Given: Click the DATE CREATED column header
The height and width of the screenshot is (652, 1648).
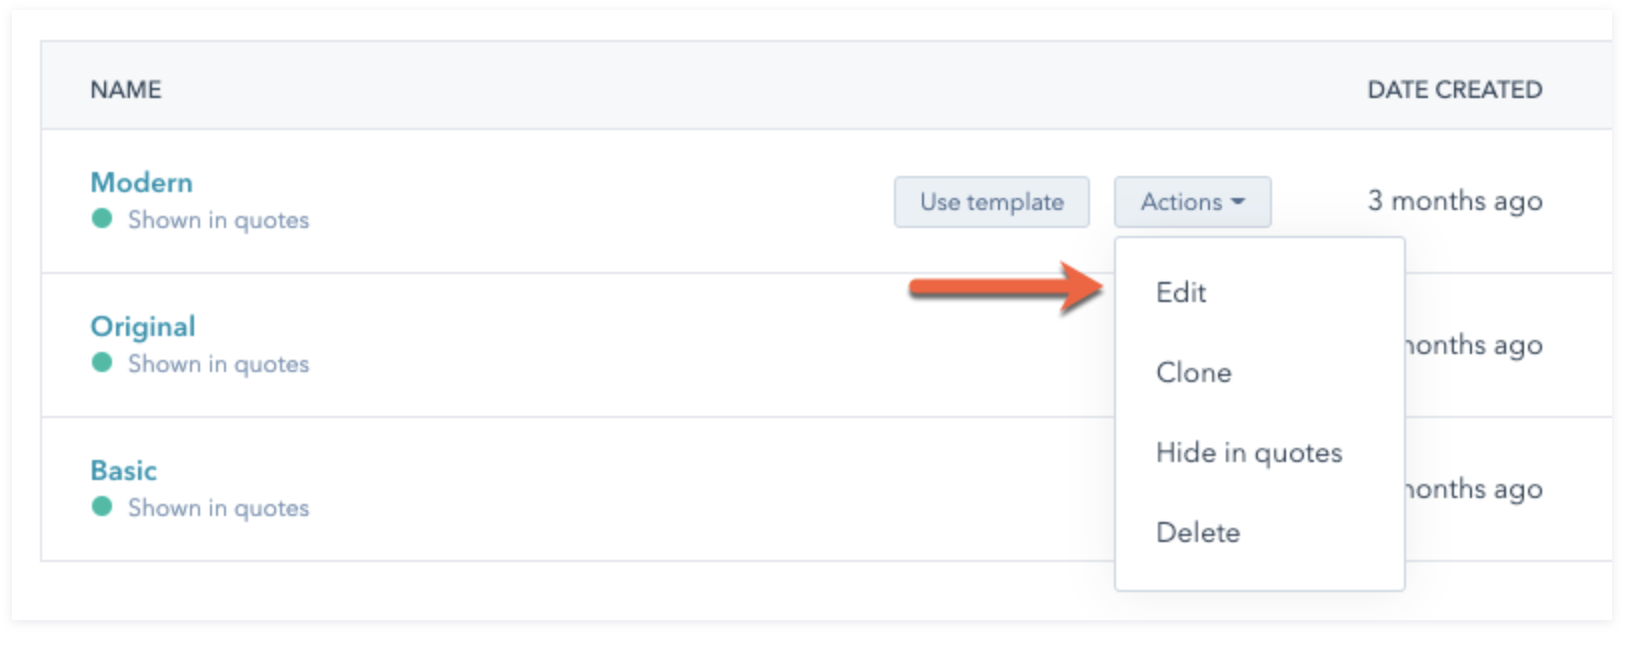Looking at the screenshot, I should tap(1454, 90).
